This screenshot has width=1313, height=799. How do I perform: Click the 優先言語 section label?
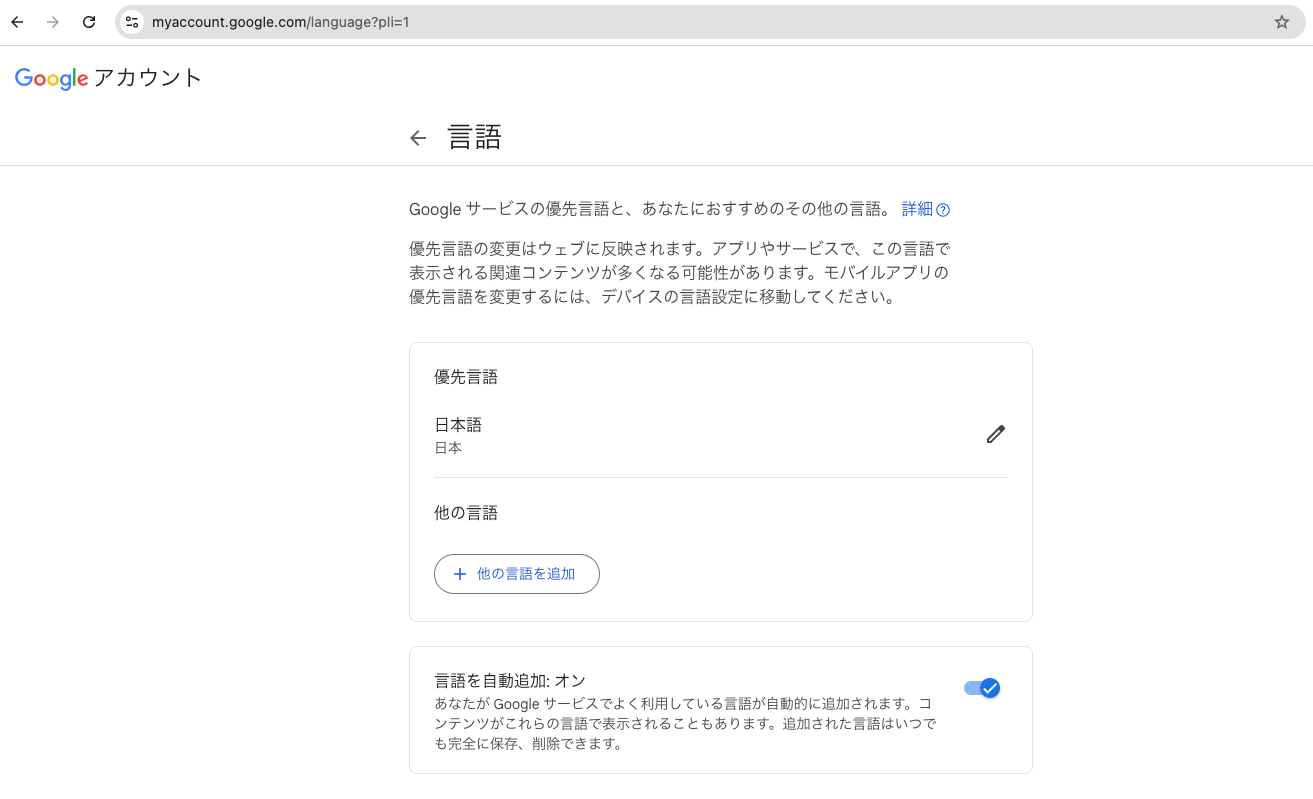click(x=466, y=377)
